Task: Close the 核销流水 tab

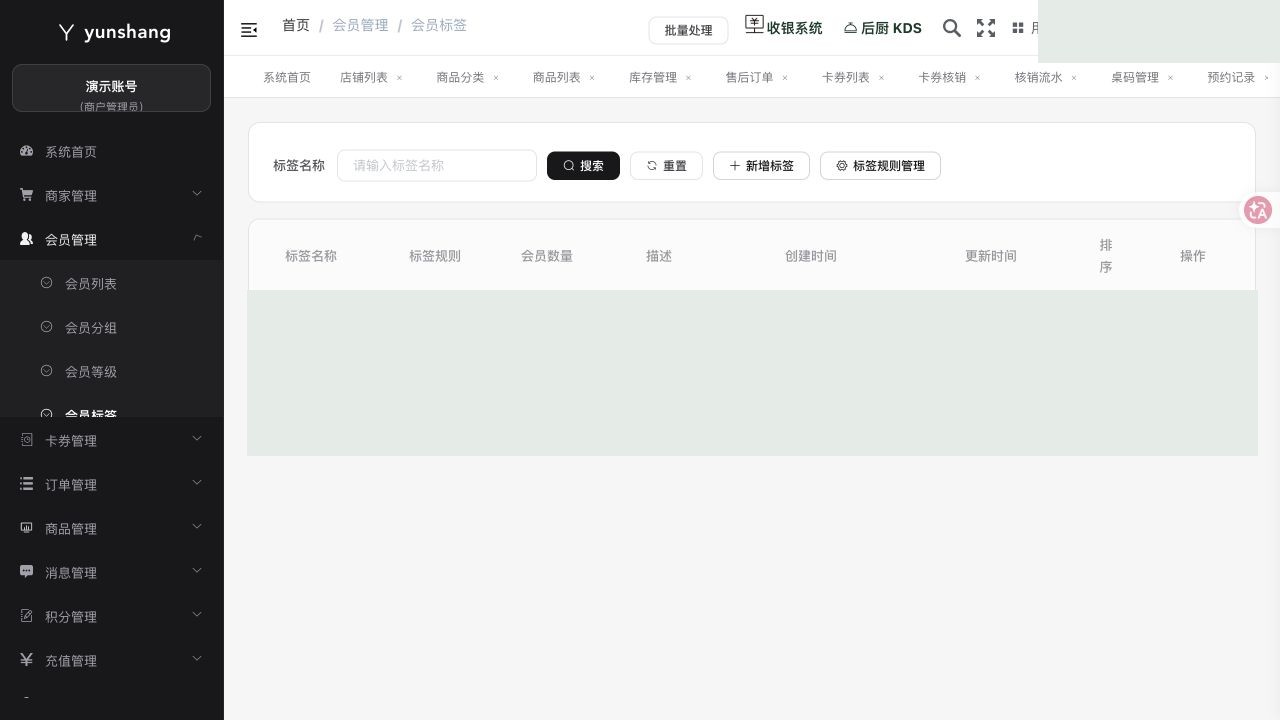Action: point(1074,78)
